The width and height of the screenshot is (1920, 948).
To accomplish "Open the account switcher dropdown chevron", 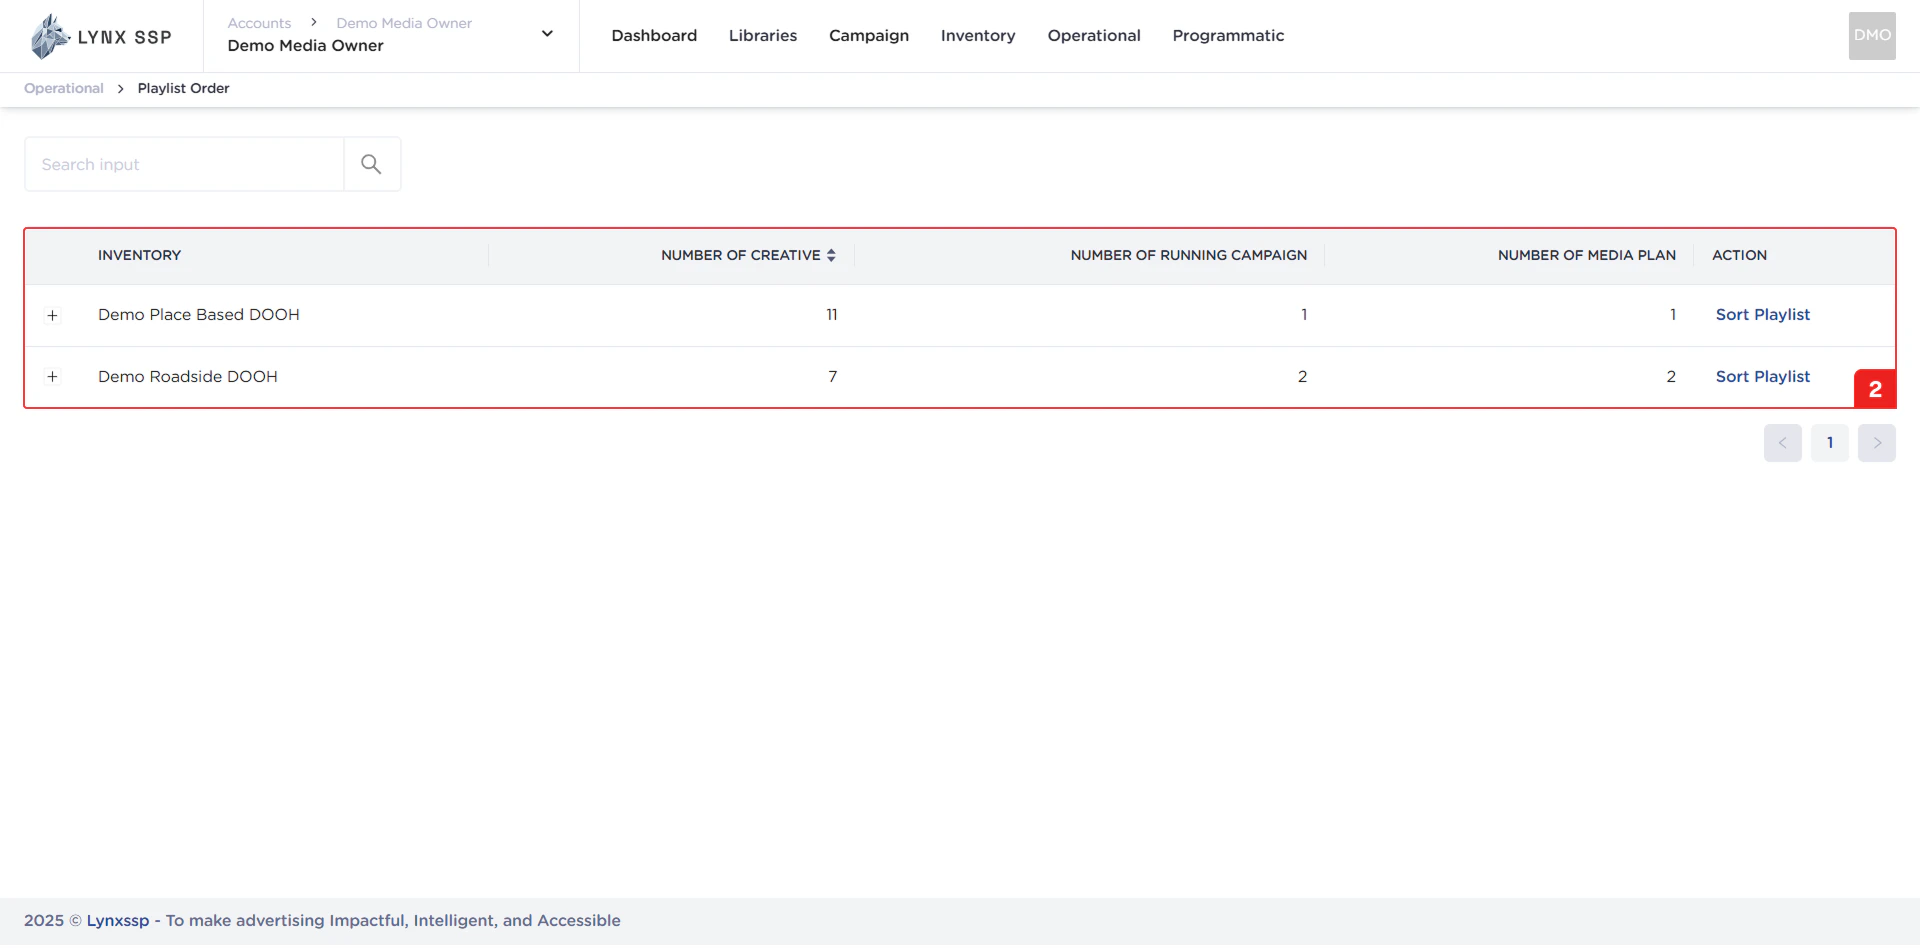I will pyautogui.click(x=547, y=34).
